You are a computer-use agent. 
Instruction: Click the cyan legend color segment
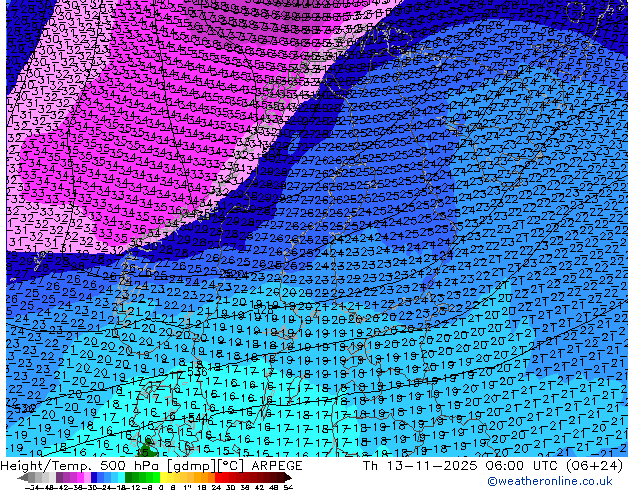tap(121, 478)
